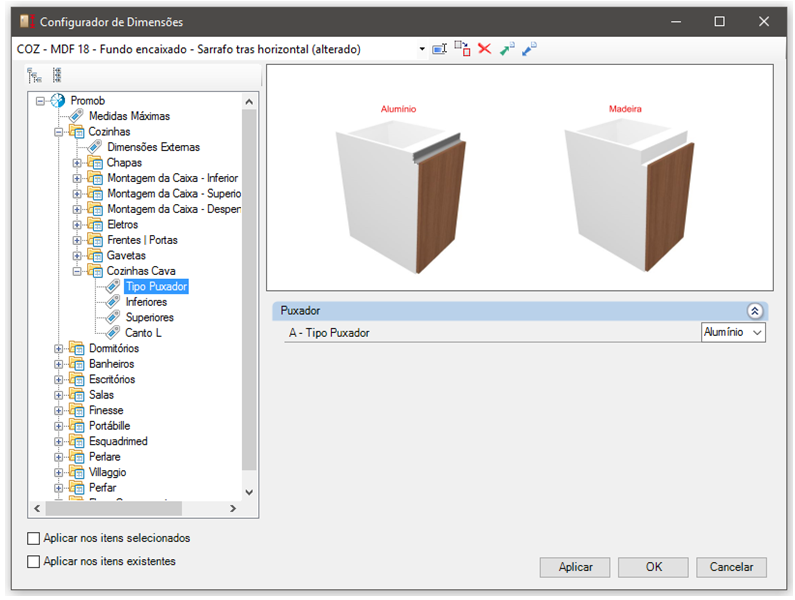Click the Canto L tag icon
Viewport: 795px width, 600px height.
113,333
